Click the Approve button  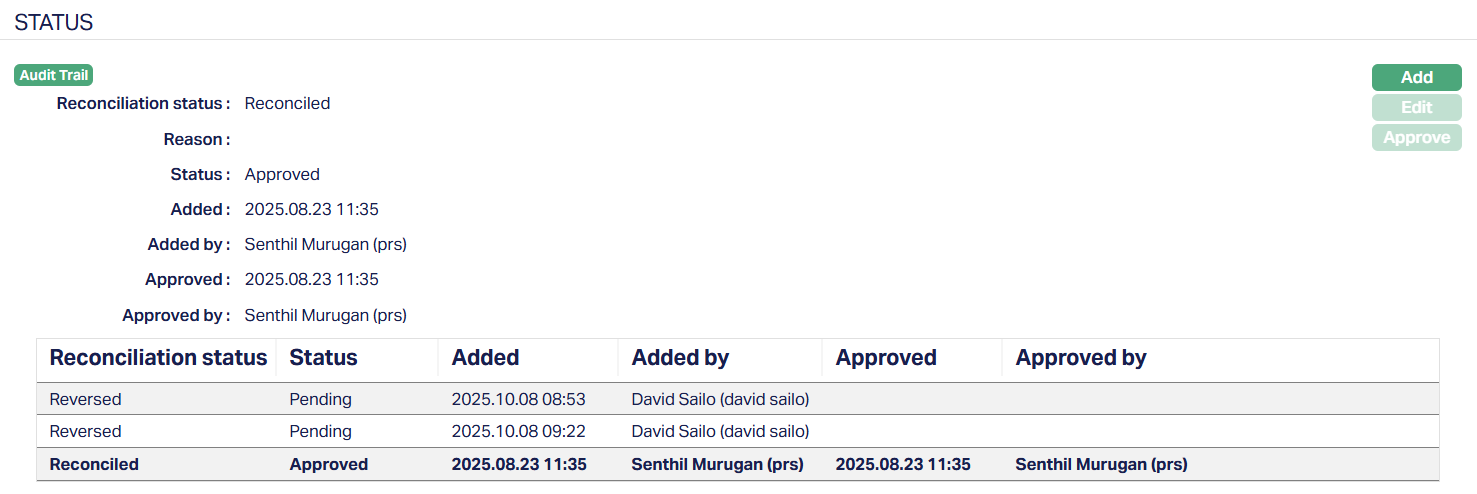[x=1416, y=138]
